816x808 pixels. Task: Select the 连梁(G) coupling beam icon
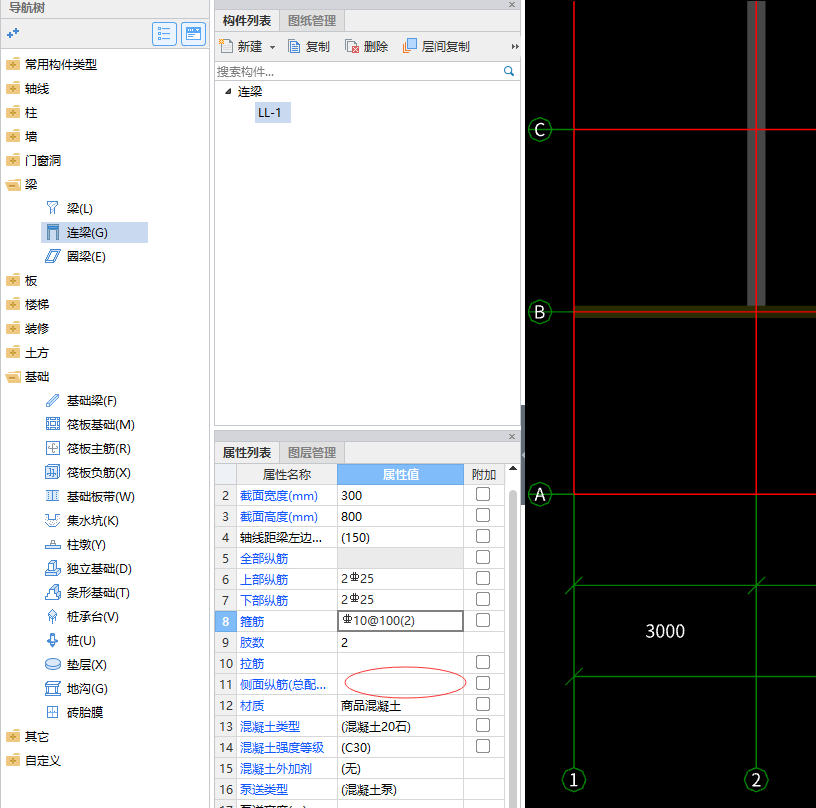point(53,232)
